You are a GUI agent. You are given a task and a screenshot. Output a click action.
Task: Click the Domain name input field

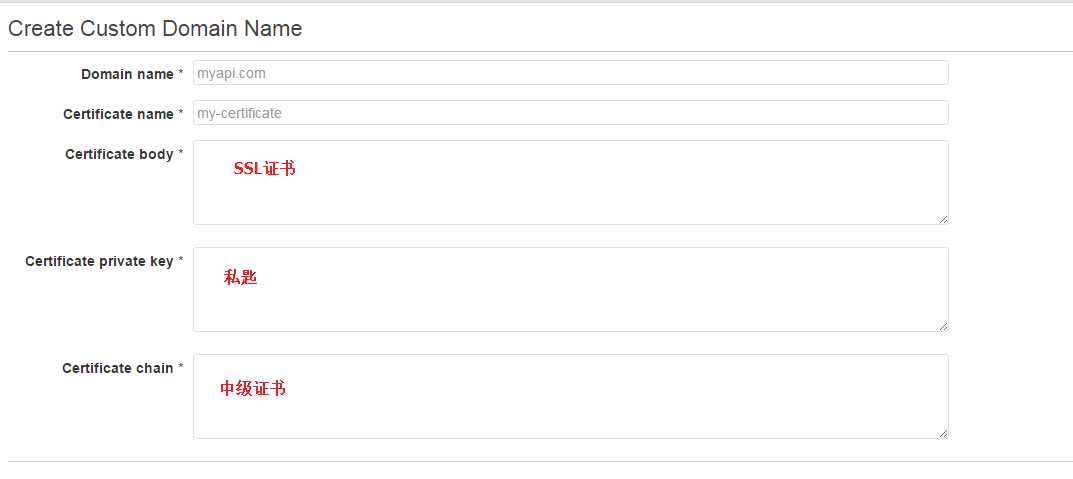[571, 73]
